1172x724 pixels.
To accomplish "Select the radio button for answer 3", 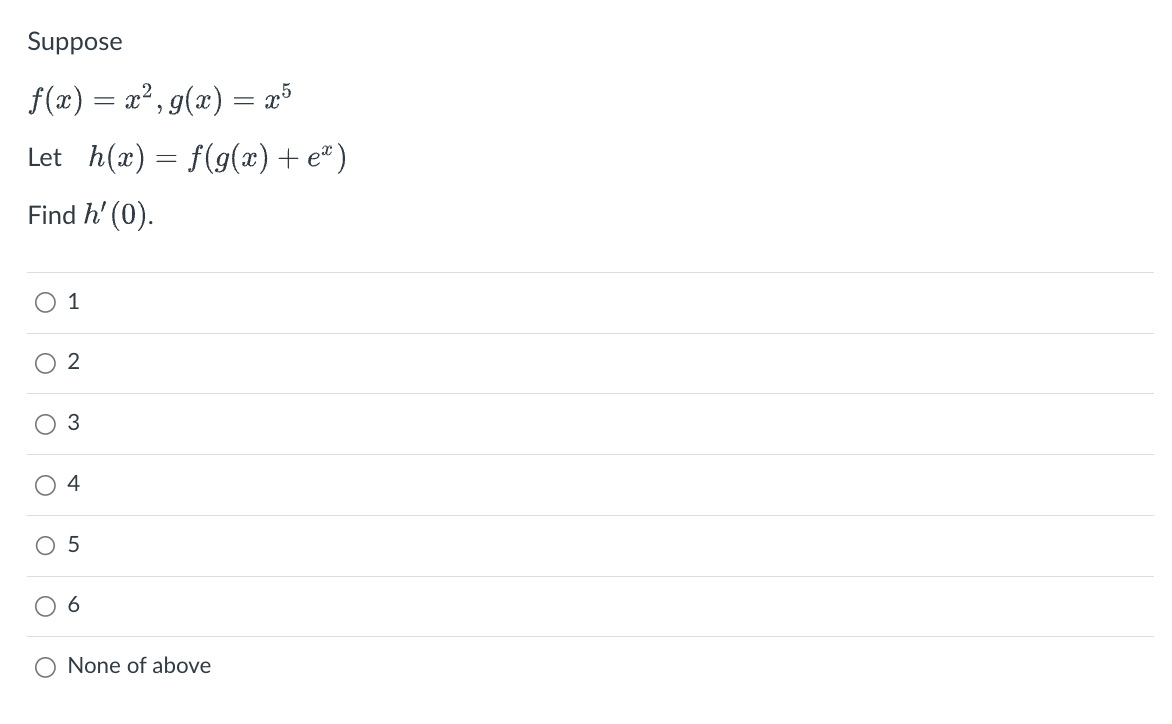I will [45, 424].
